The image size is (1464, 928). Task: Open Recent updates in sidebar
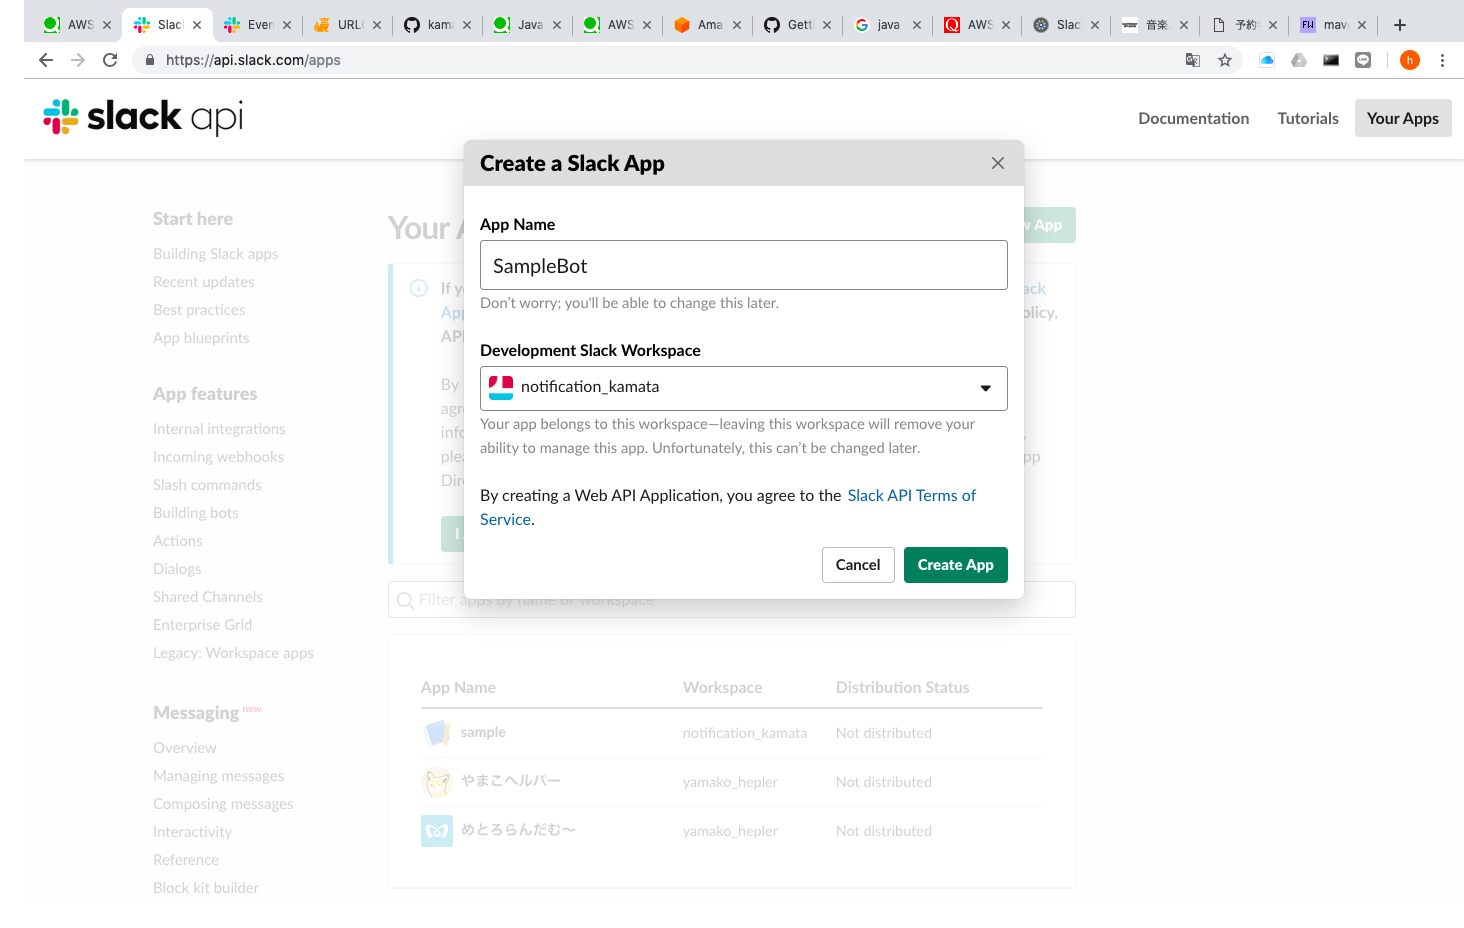pos(203,282)
